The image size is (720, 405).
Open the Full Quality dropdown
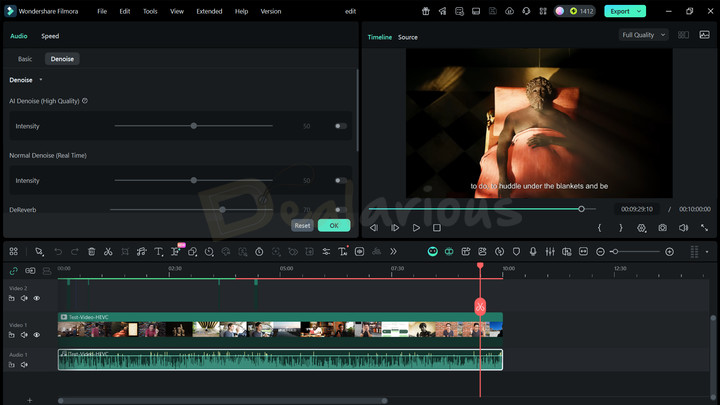(642, 35)
